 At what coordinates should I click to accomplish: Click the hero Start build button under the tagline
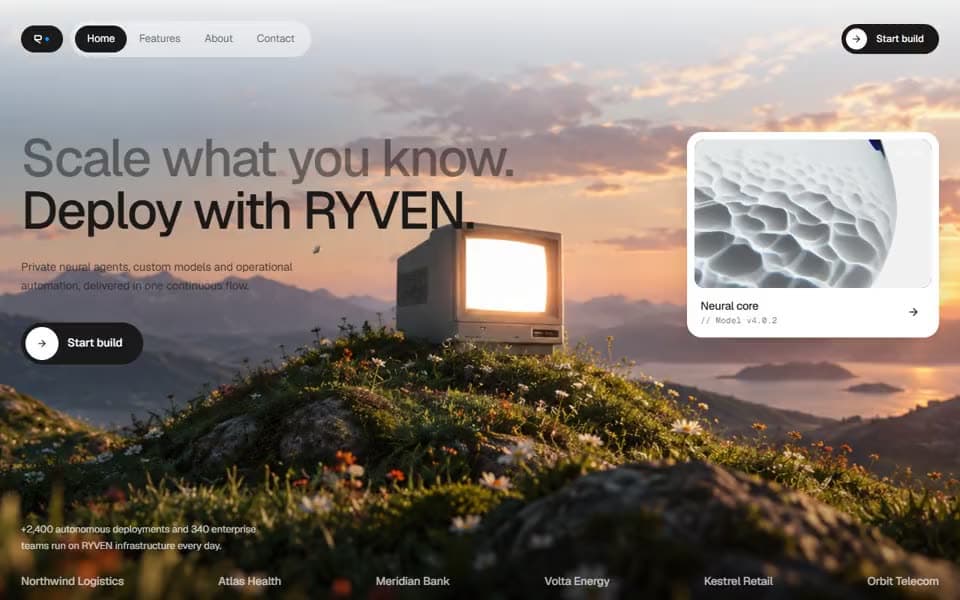click(x=82, y=343)
